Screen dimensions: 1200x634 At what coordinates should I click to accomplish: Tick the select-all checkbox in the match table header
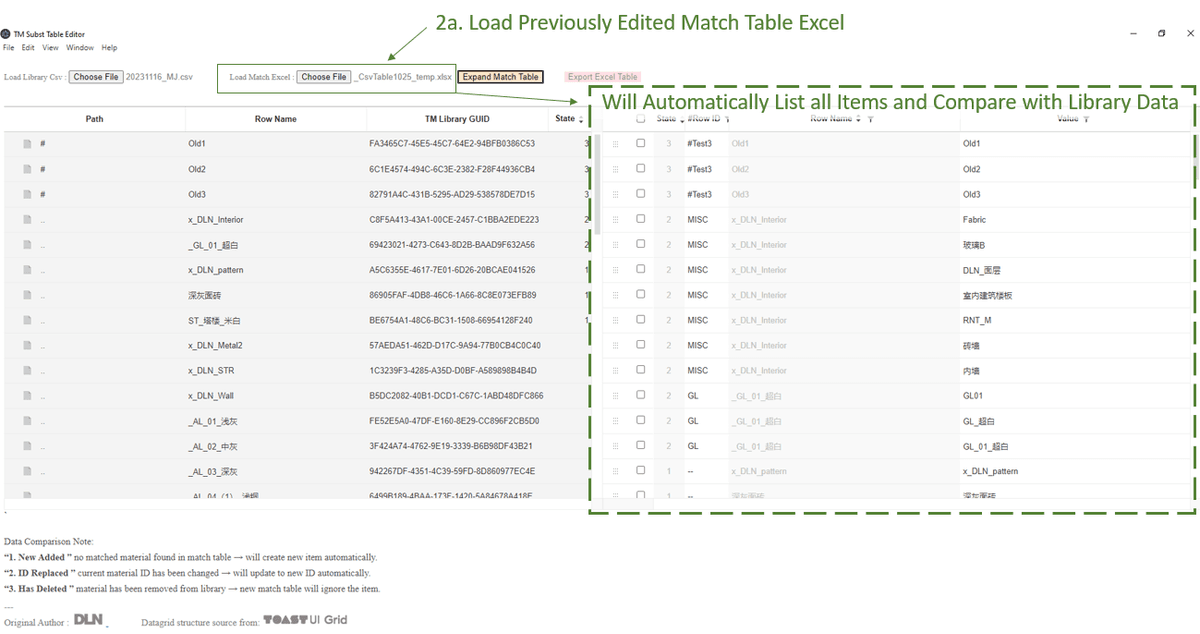tap(640, 118)
